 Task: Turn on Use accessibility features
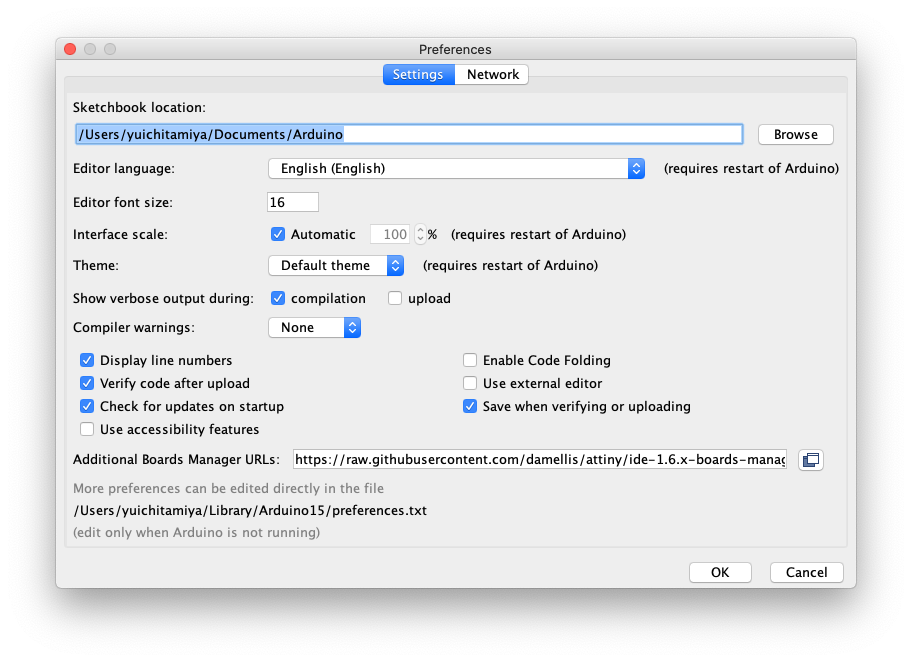[87, 429]
